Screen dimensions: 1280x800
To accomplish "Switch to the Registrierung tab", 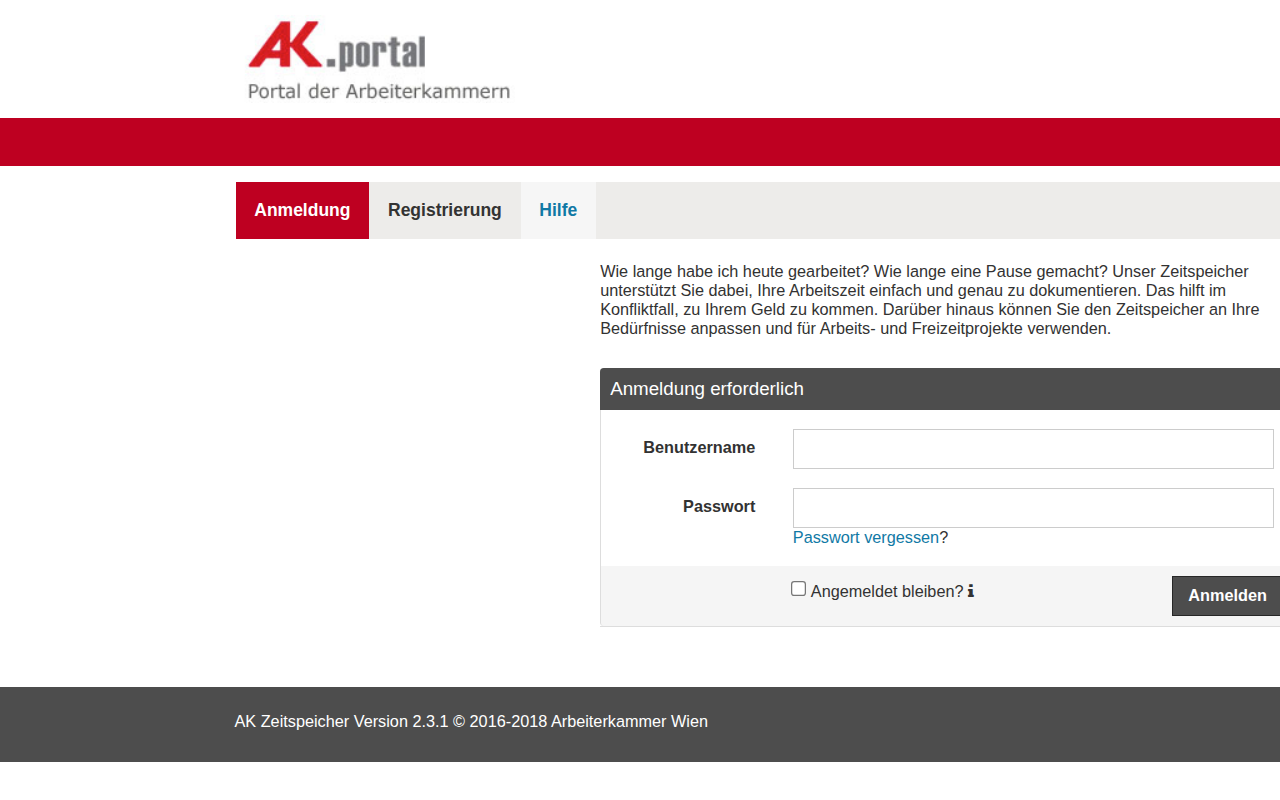I will pyautogui.click(x=444, y=210).
